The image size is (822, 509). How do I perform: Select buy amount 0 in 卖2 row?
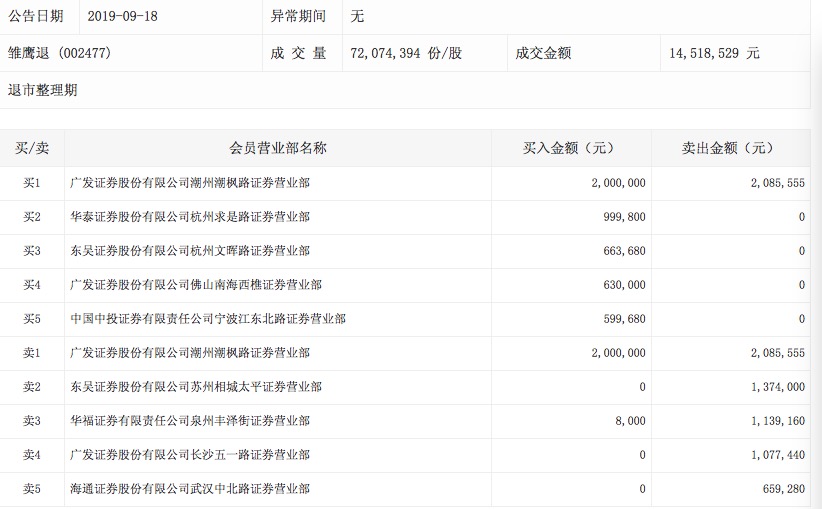tap(642, 387)
